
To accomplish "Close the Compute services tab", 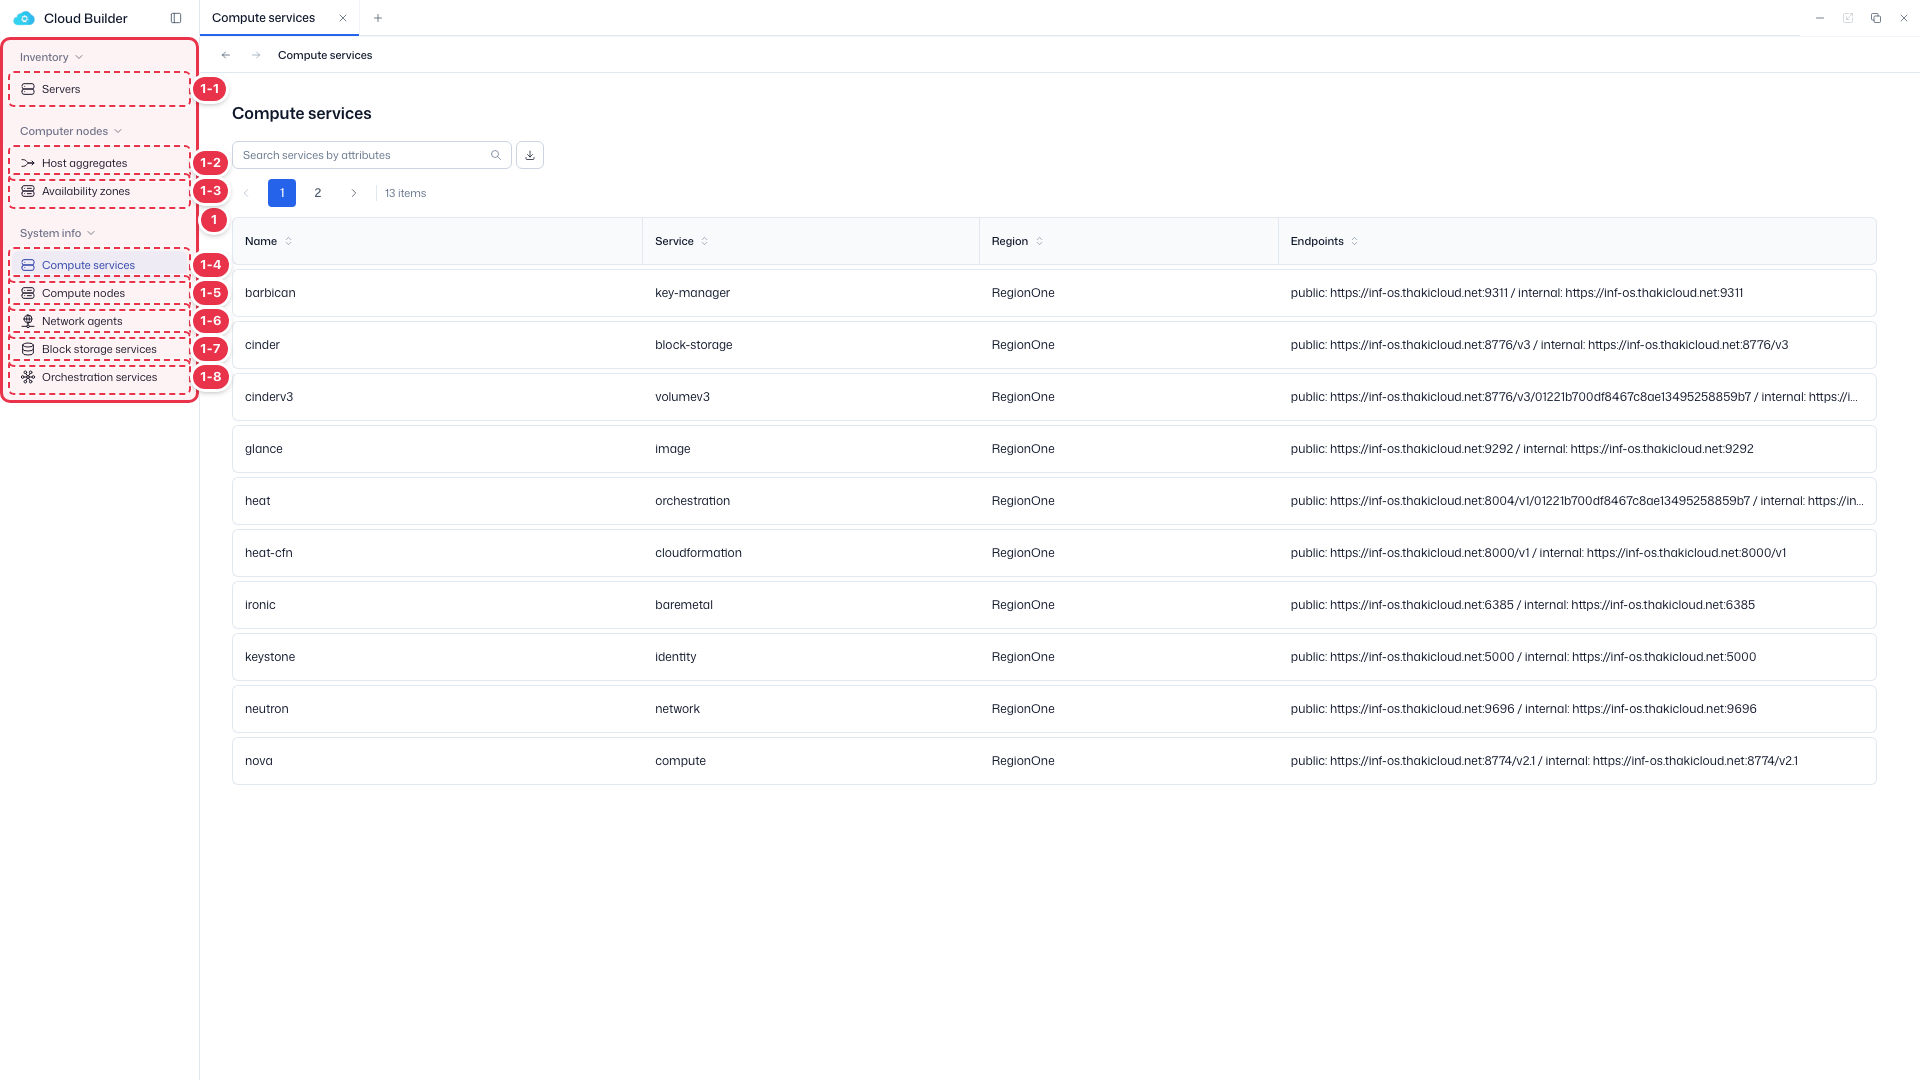I will click(343, 18).
